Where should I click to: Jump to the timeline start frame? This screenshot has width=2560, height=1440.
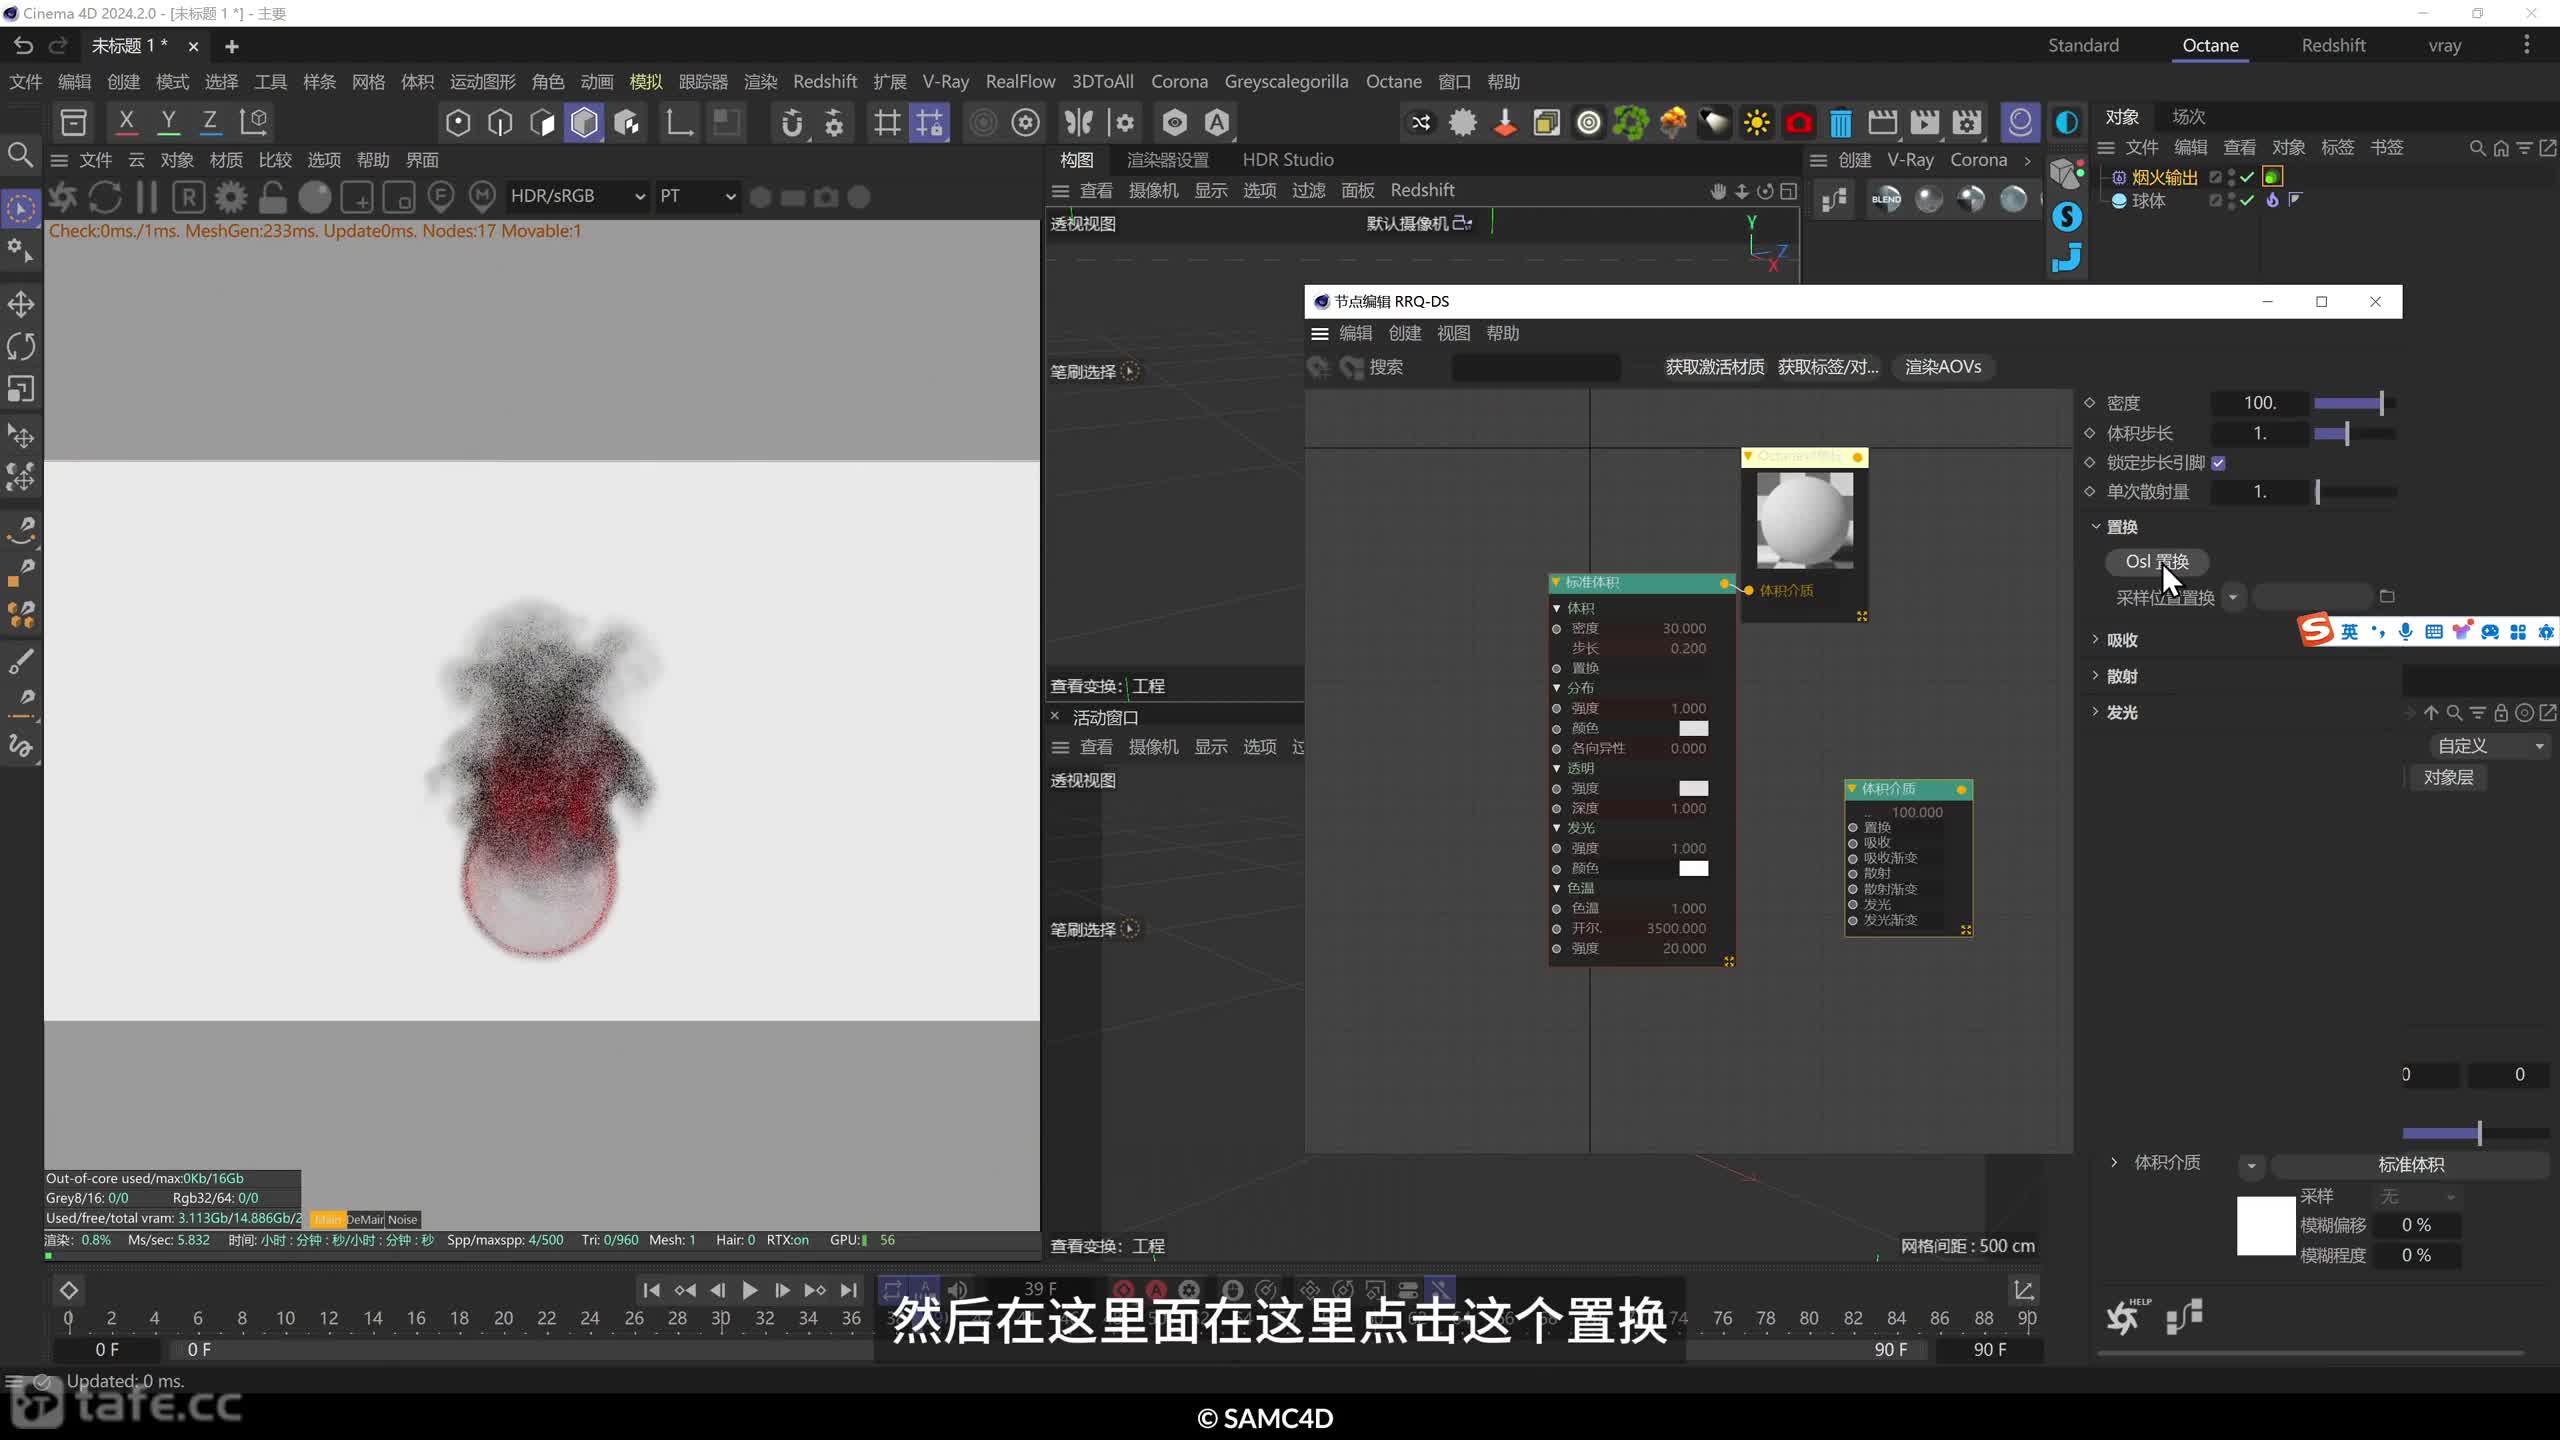tap(651, 1290)
